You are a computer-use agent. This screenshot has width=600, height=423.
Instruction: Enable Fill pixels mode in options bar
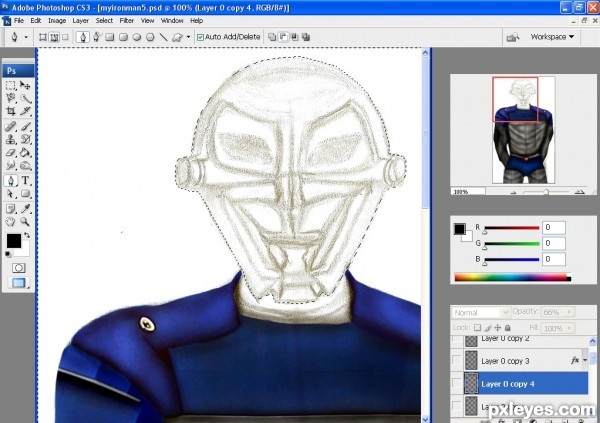pos(65,37)
